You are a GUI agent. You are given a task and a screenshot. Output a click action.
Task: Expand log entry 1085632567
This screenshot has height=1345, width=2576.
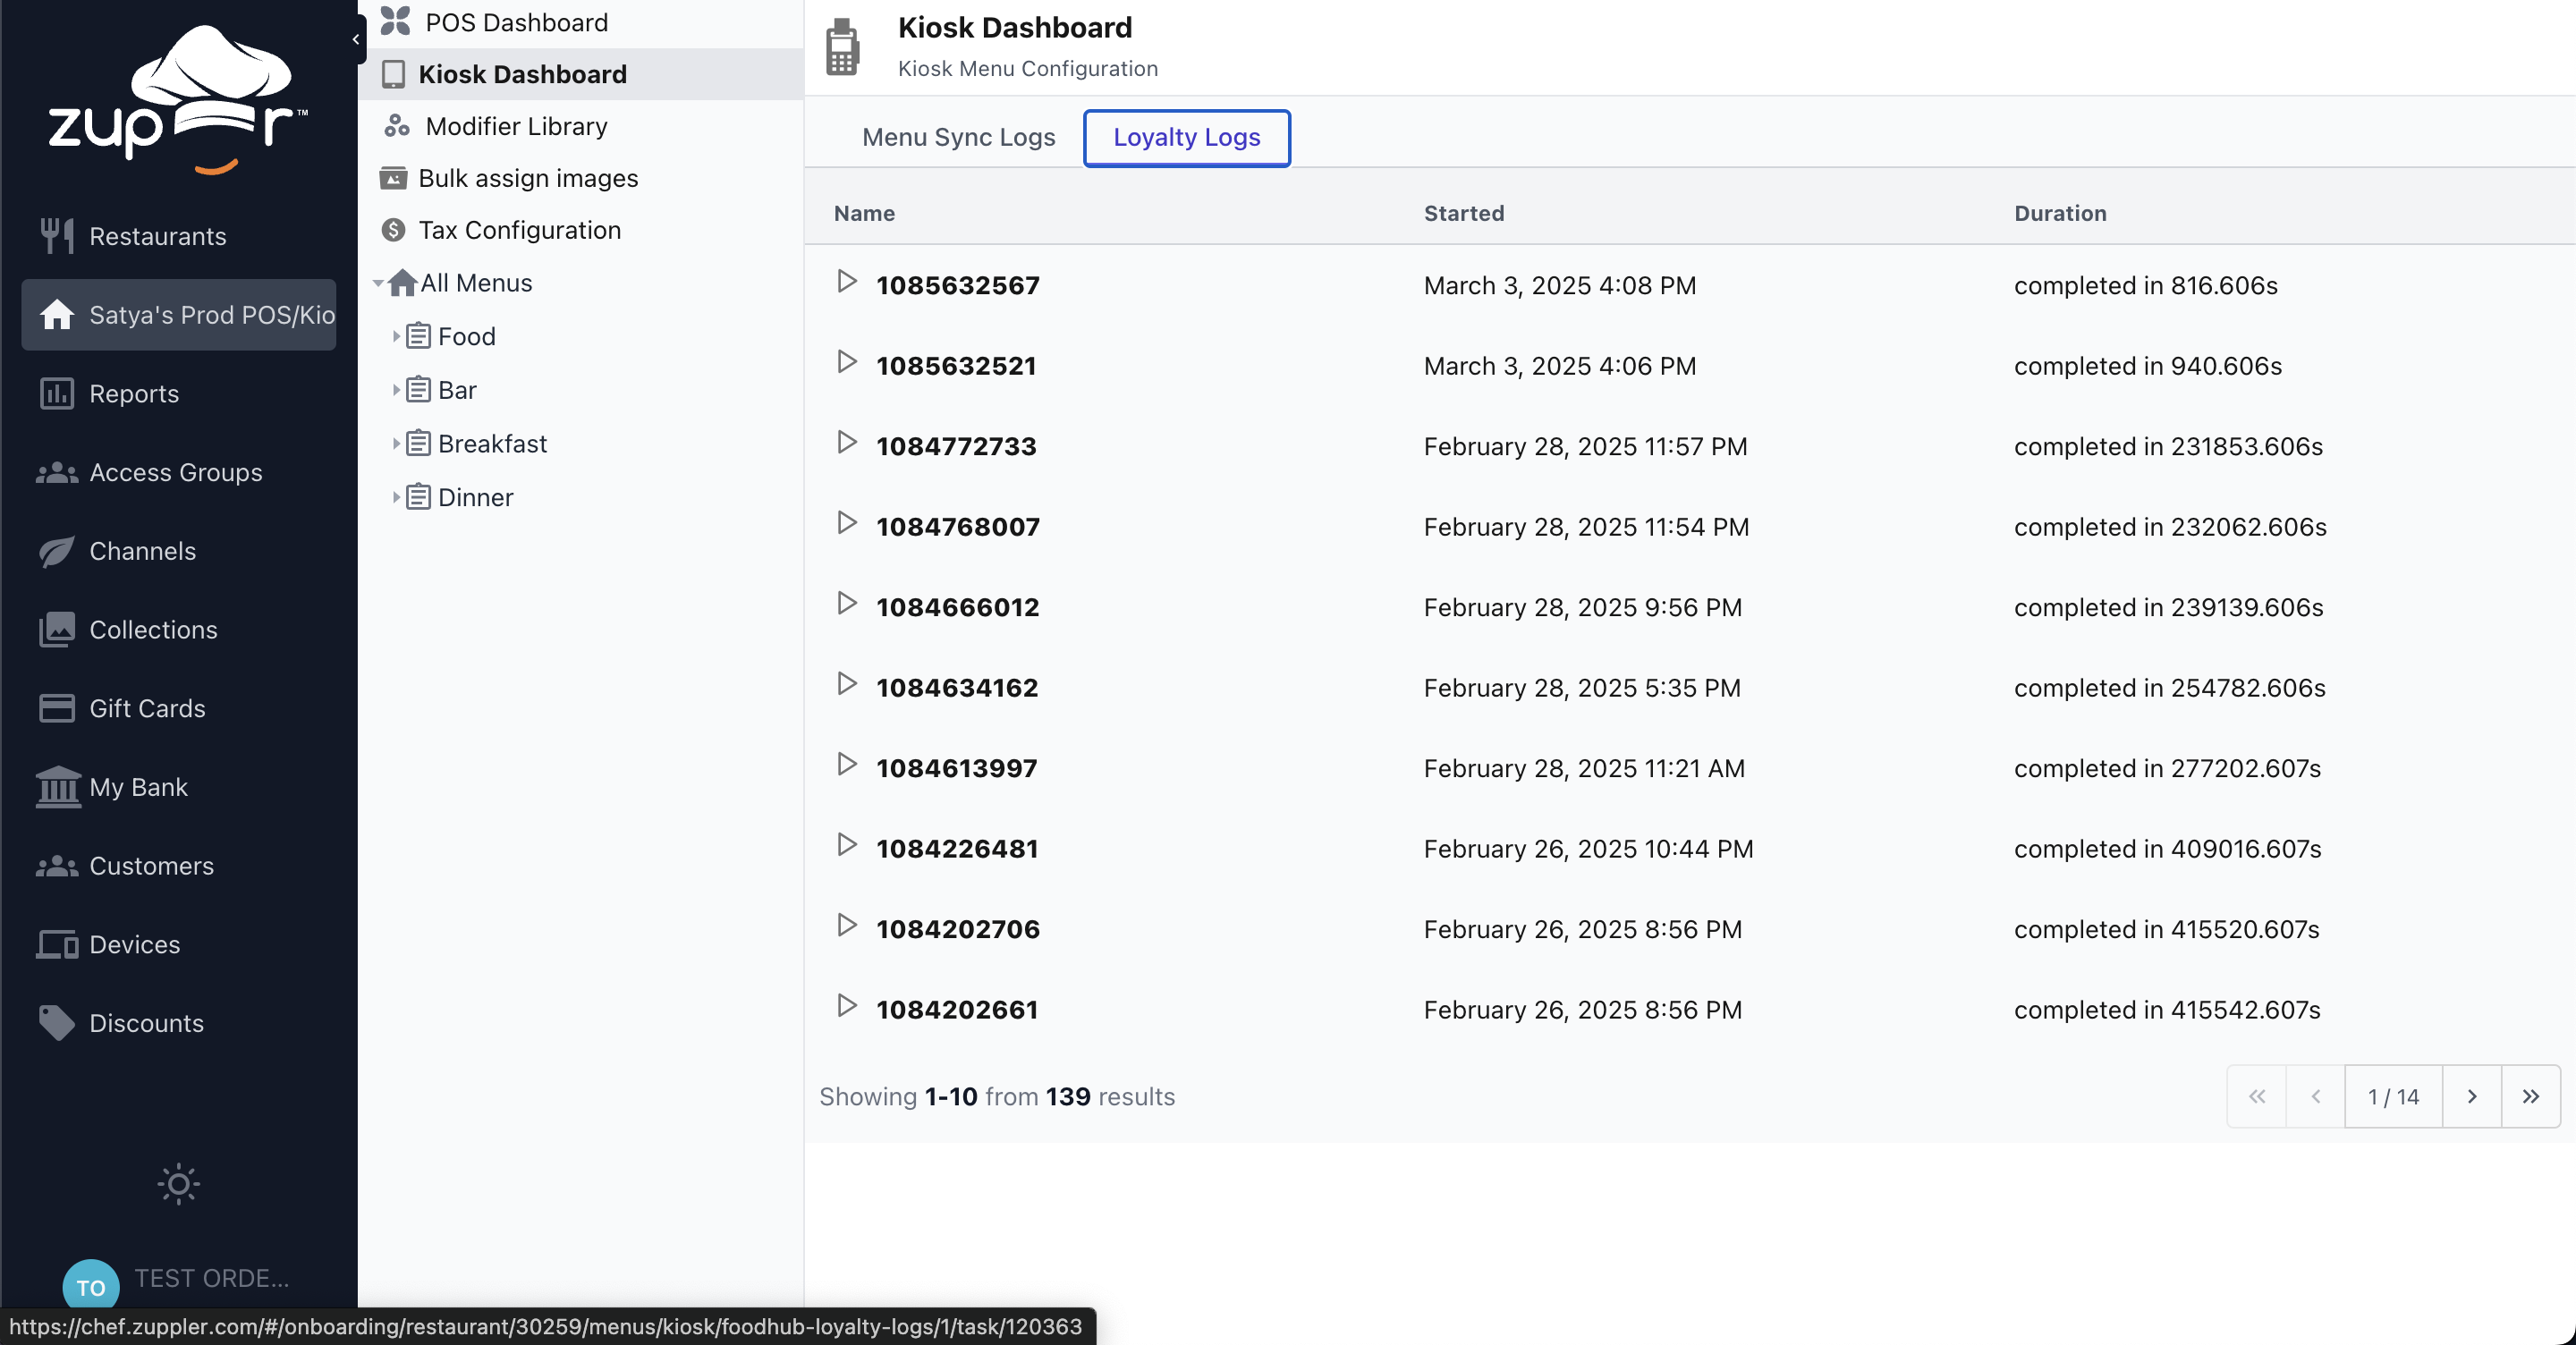(846, 282)
